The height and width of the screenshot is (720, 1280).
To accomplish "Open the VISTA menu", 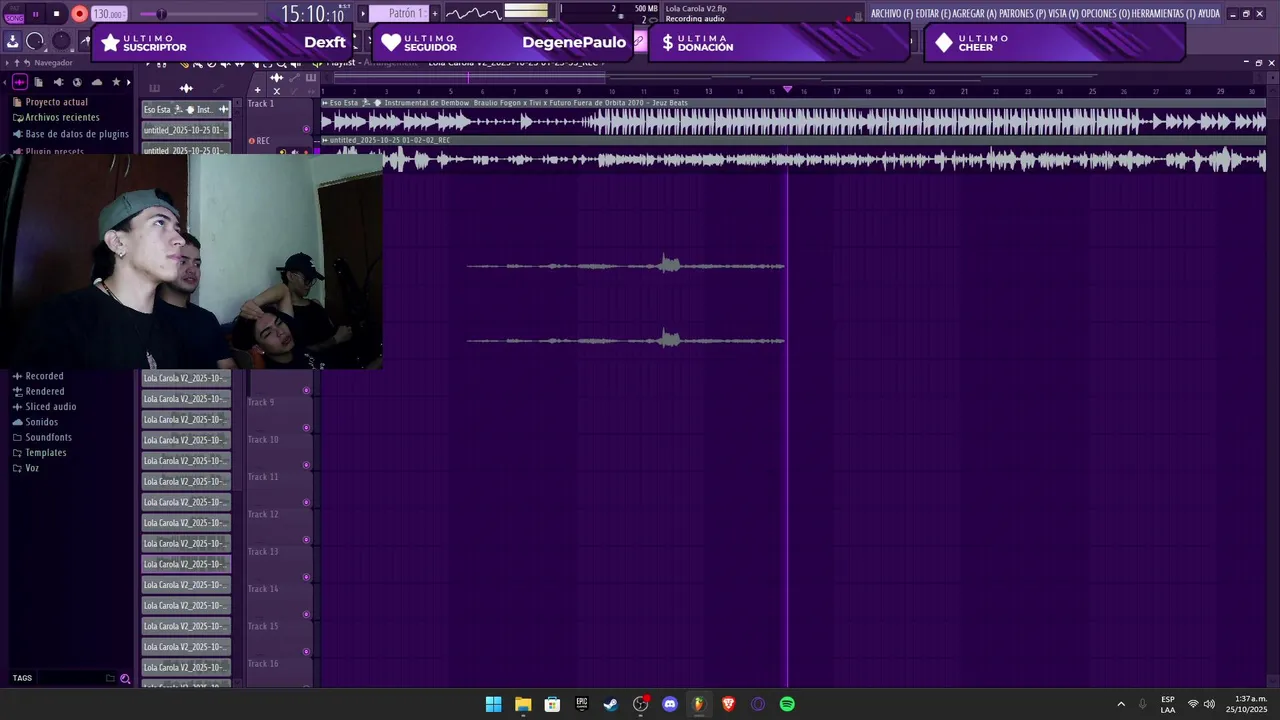I will [1064, 14].
